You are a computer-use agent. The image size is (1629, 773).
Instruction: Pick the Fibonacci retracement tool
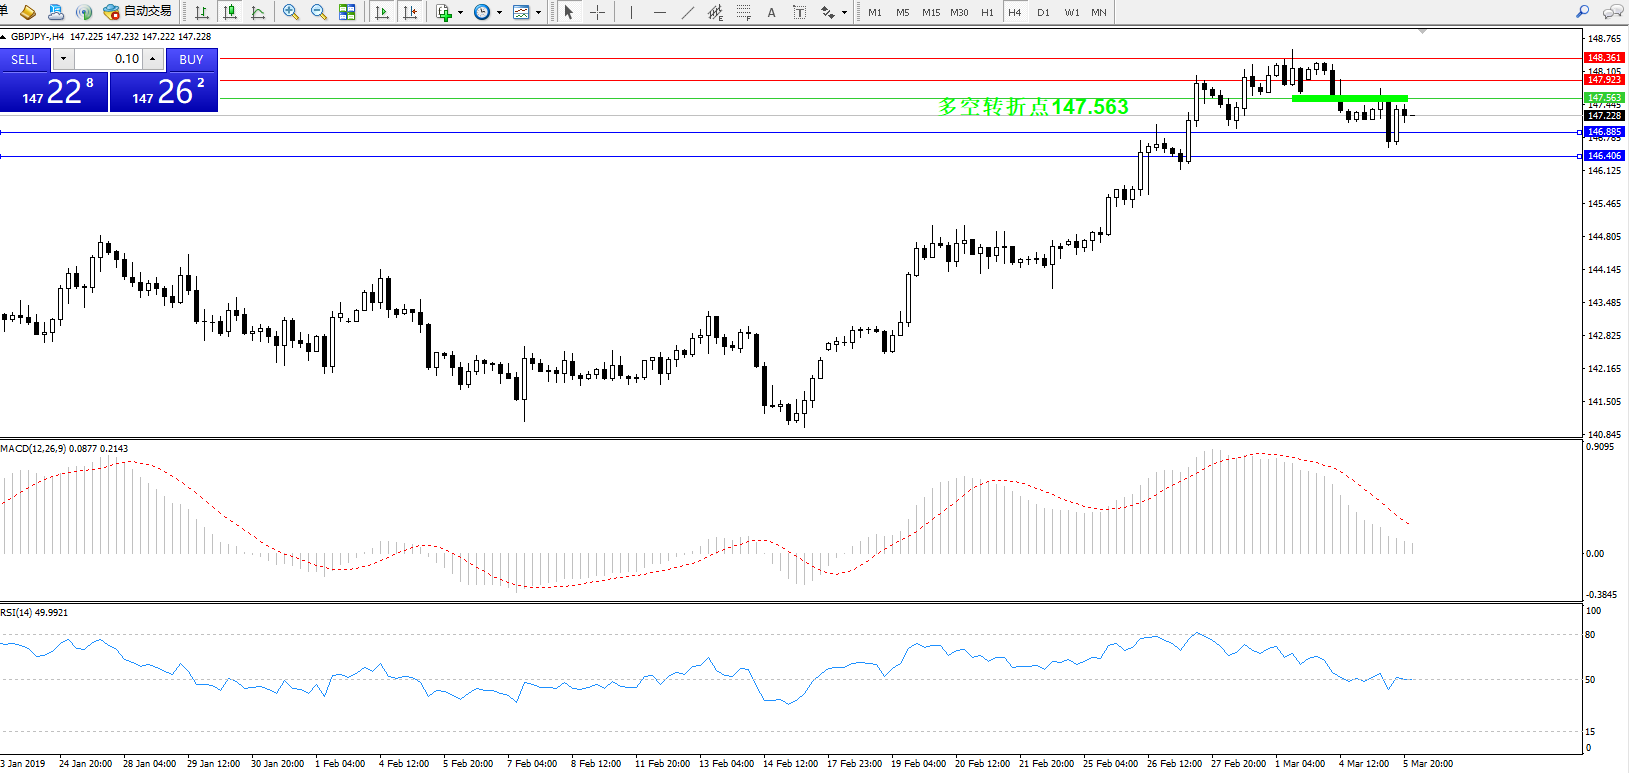coord(743,12)
